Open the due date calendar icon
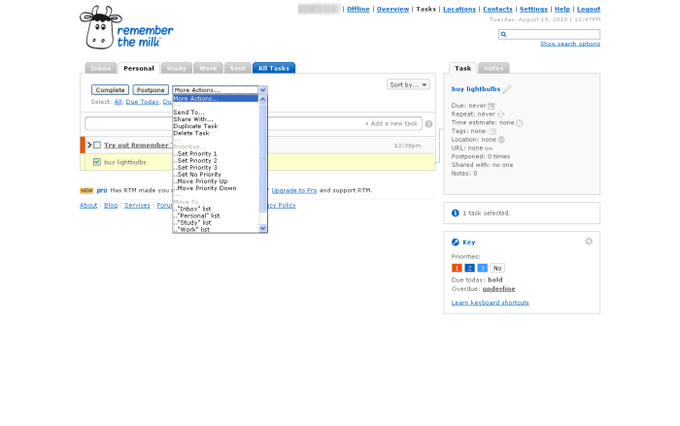Image resolution: width=680 pixels, height=426 pixels. tap(491, 106)
